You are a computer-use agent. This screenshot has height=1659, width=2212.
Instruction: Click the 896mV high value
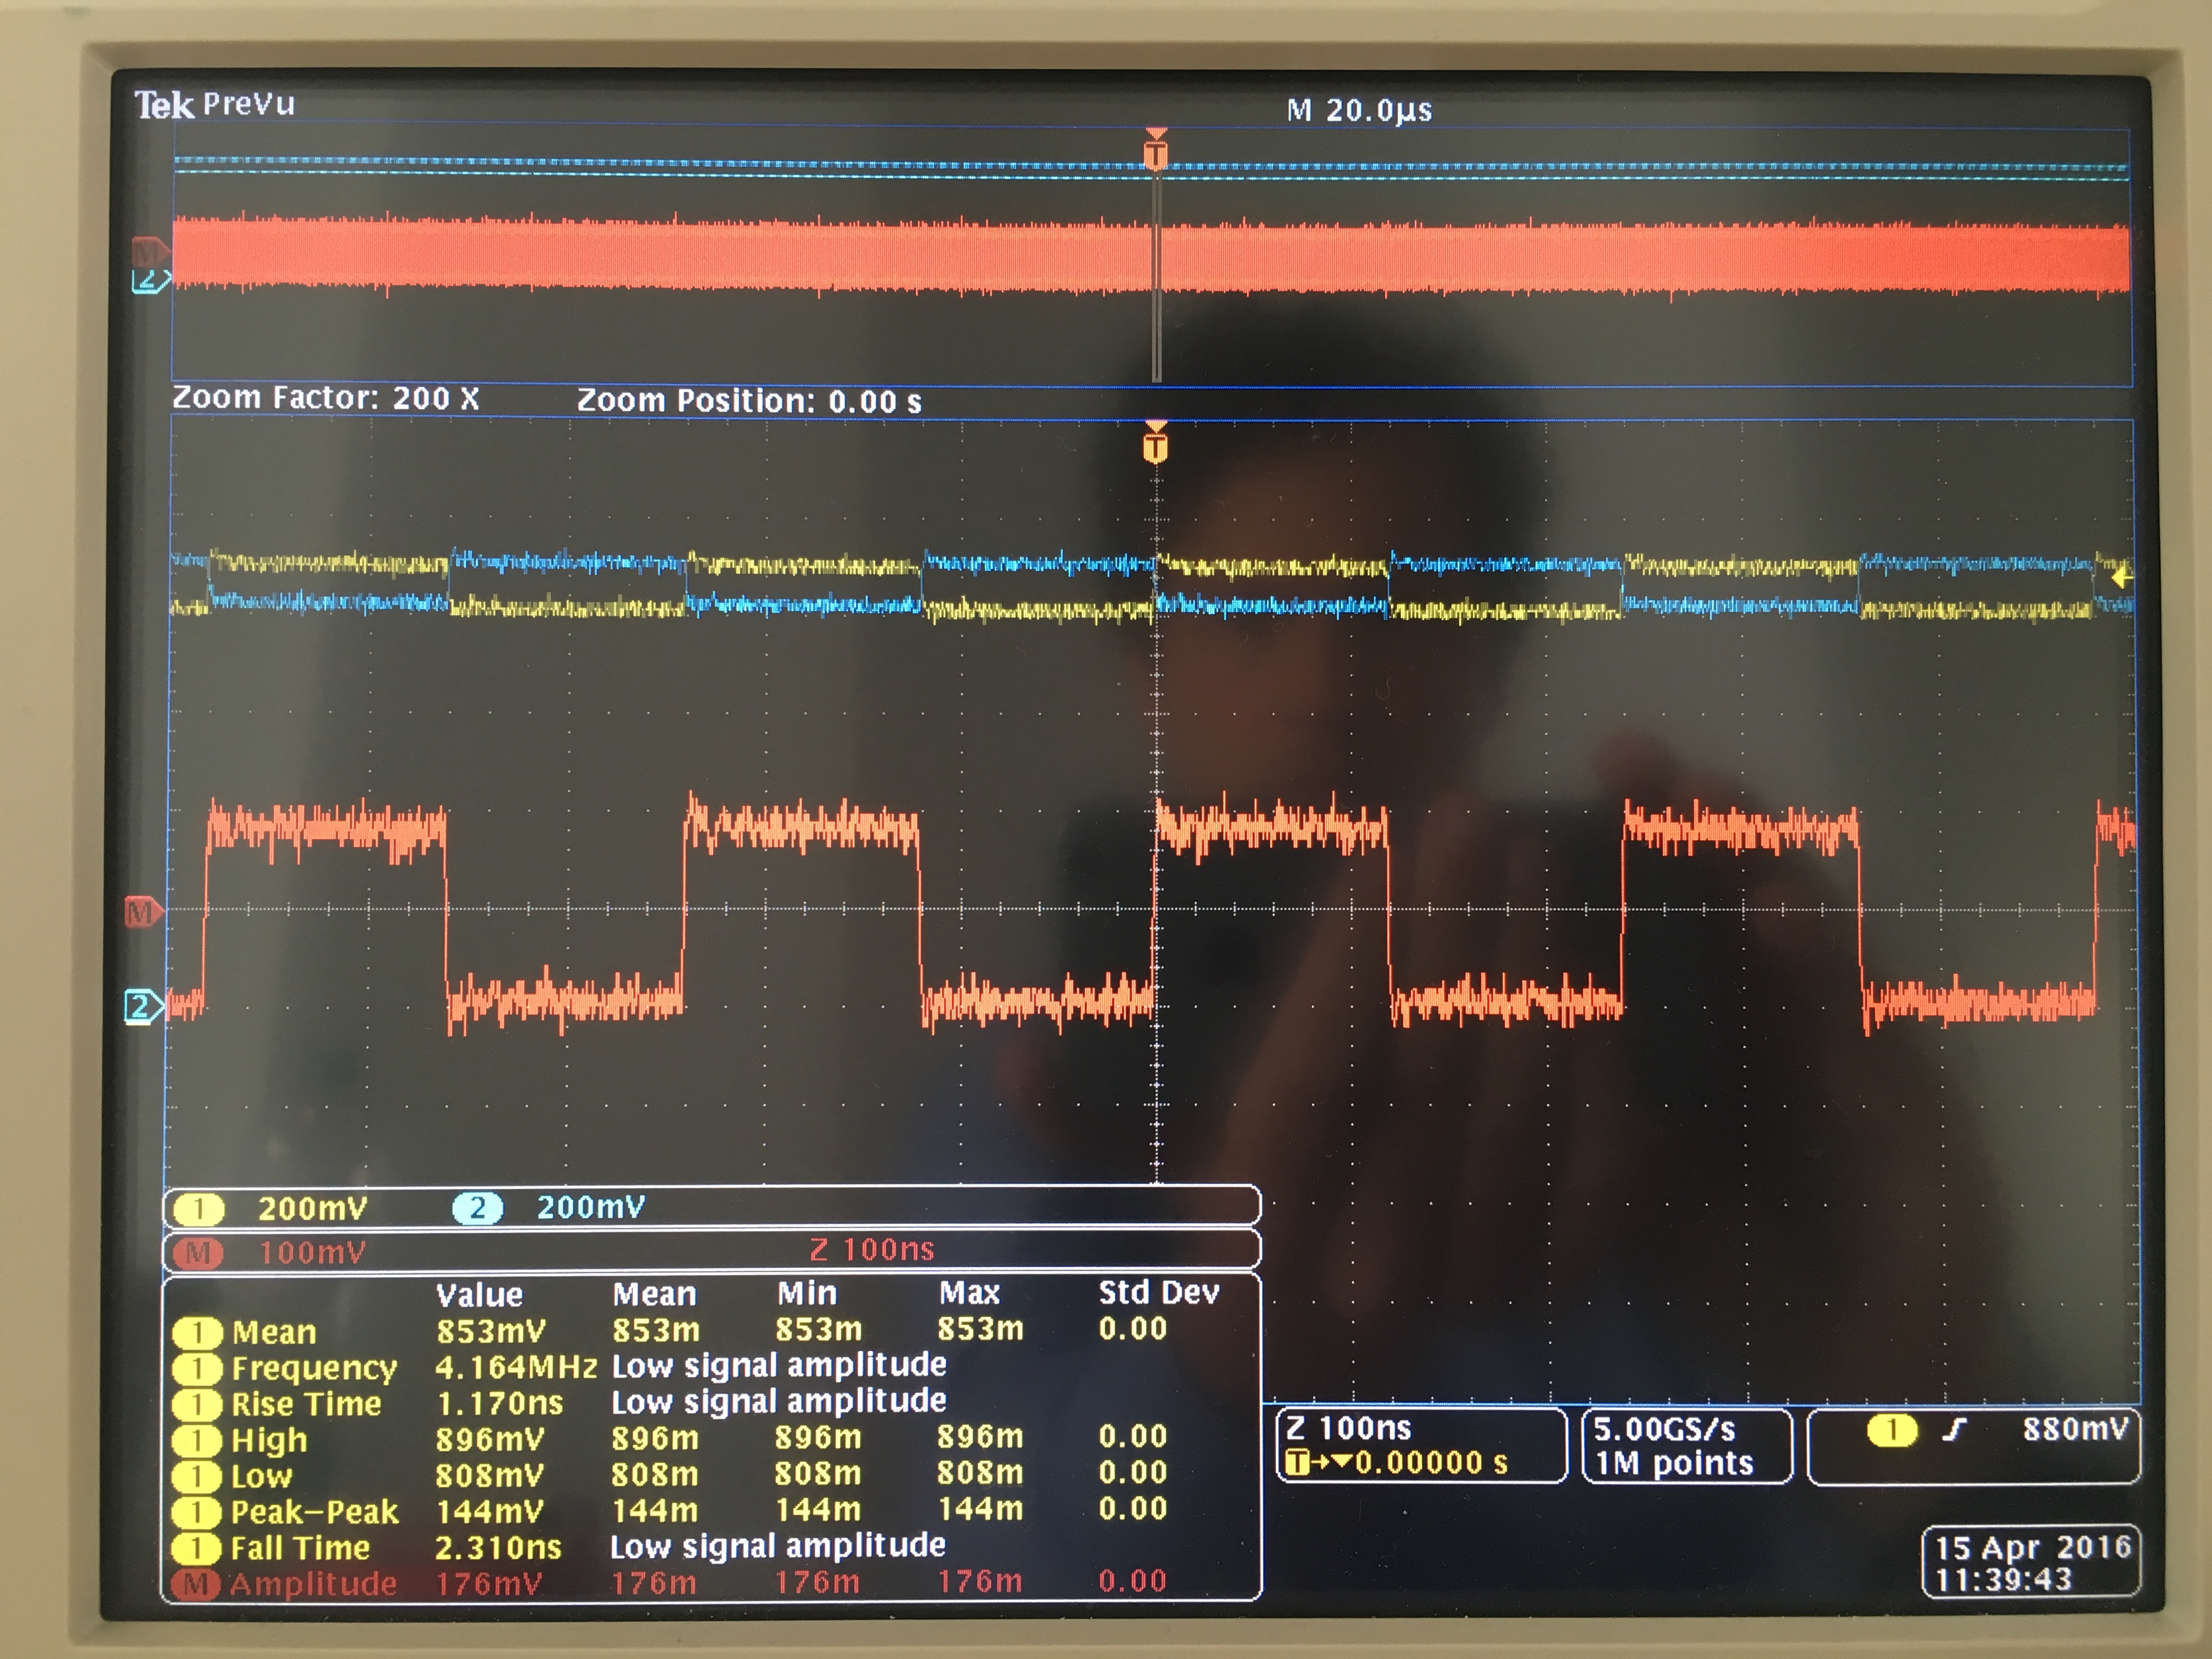(490, 1439)
